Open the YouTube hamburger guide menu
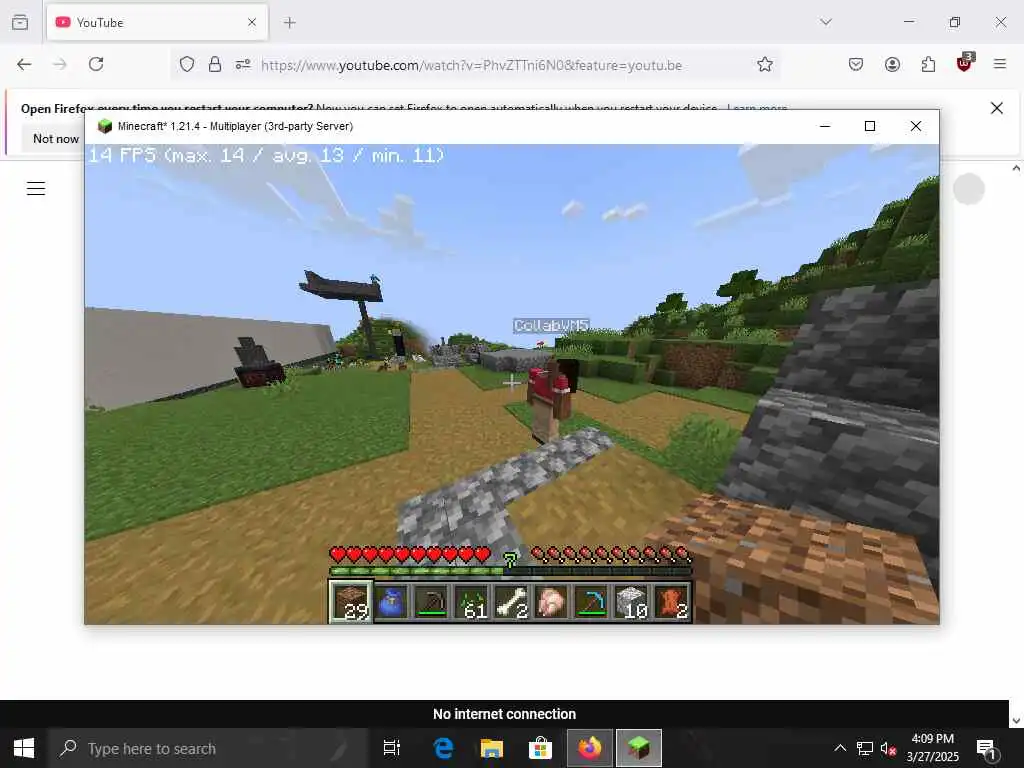Viewport: 1024px width, 768px height. 36,189
